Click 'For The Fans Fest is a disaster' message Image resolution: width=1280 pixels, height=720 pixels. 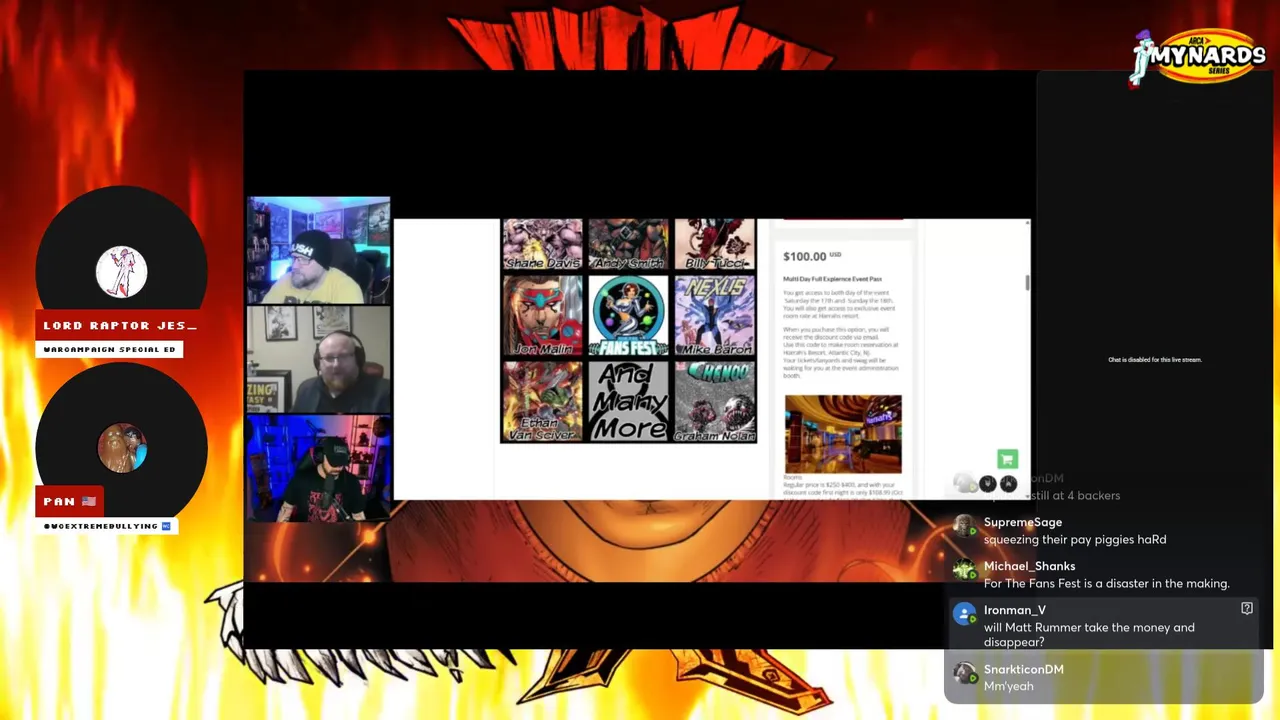coord(1107,584)
